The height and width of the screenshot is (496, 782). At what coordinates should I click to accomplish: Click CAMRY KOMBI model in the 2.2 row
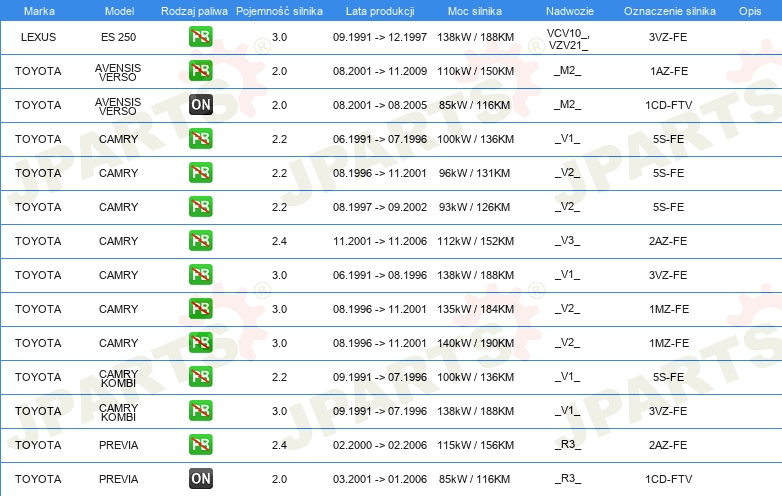(x=118, y=378)
